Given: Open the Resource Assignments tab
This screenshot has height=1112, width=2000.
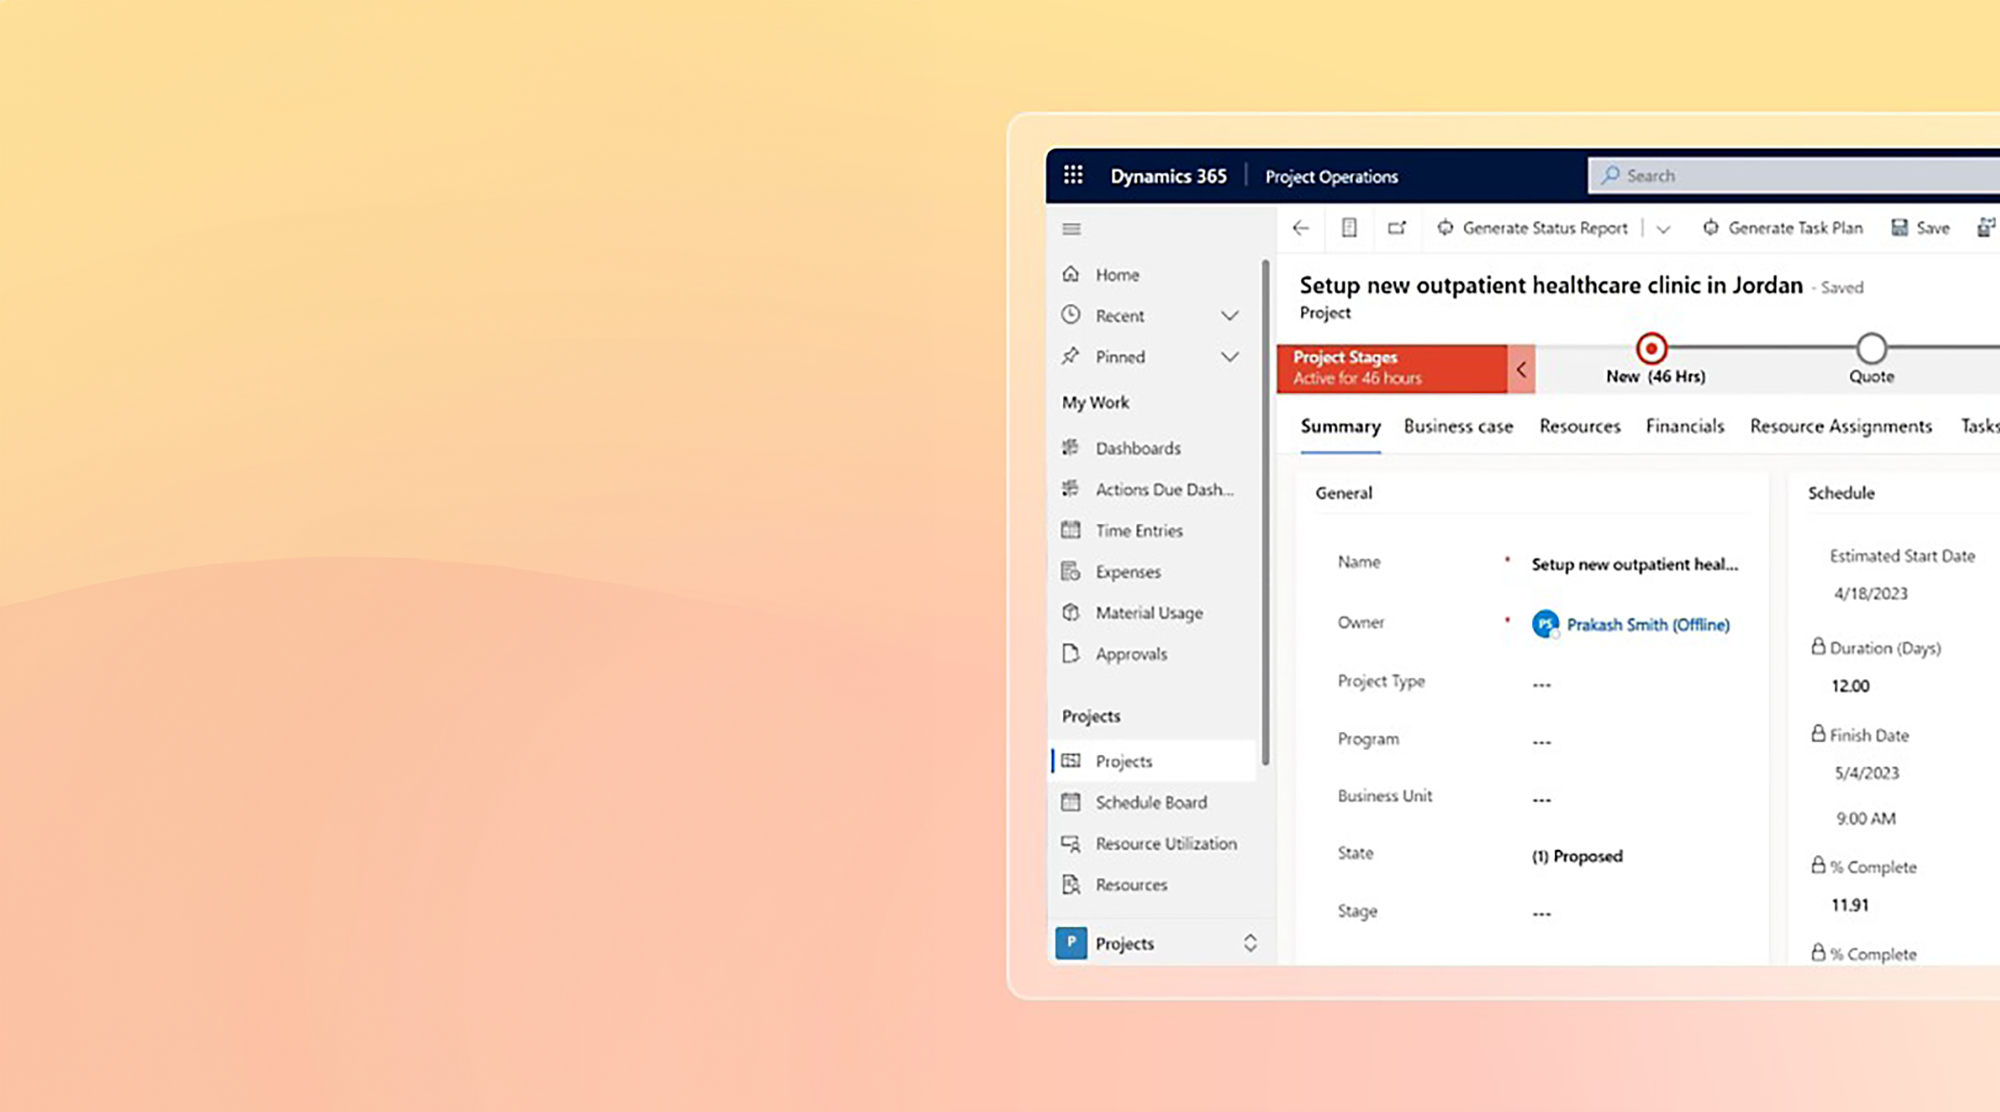Looking at the screenshot, I should click(1841, 426).
